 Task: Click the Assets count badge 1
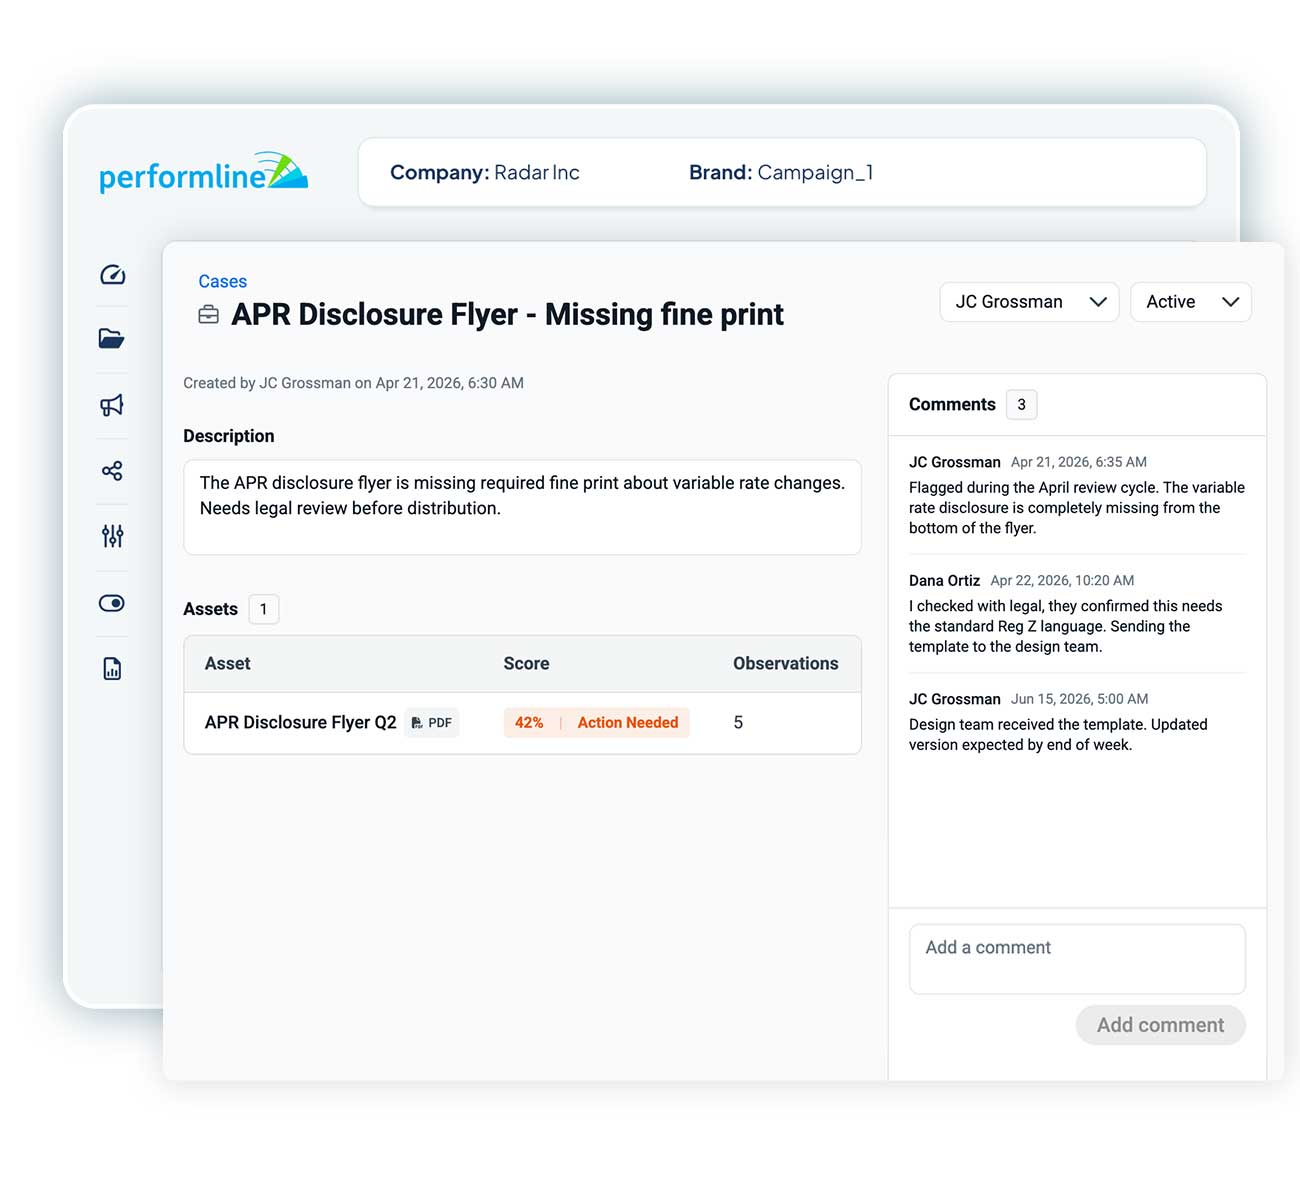263,609
